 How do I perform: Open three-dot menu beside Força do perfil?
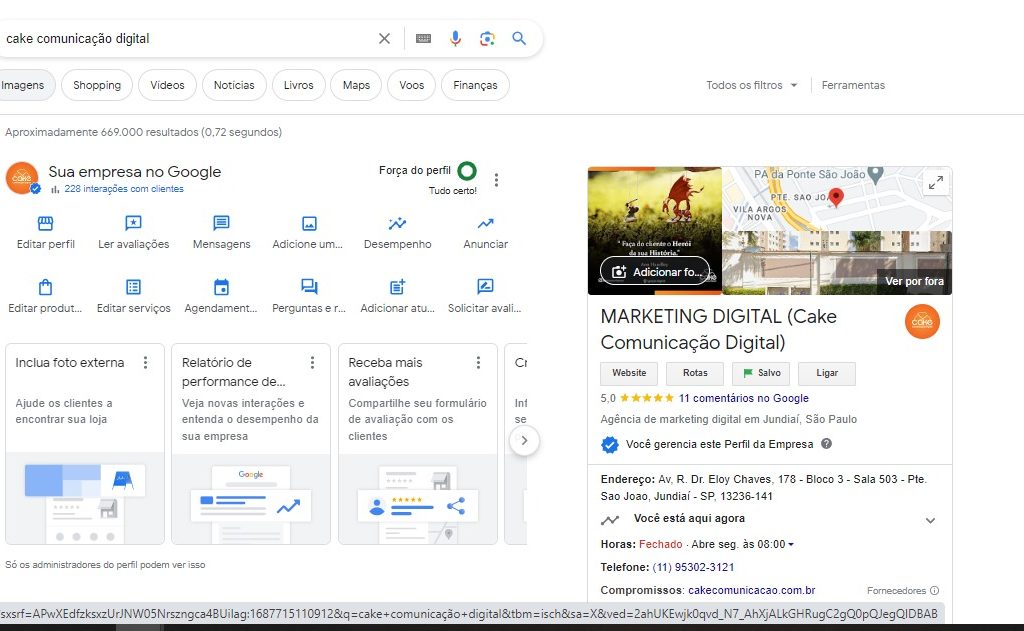[496, 180]
